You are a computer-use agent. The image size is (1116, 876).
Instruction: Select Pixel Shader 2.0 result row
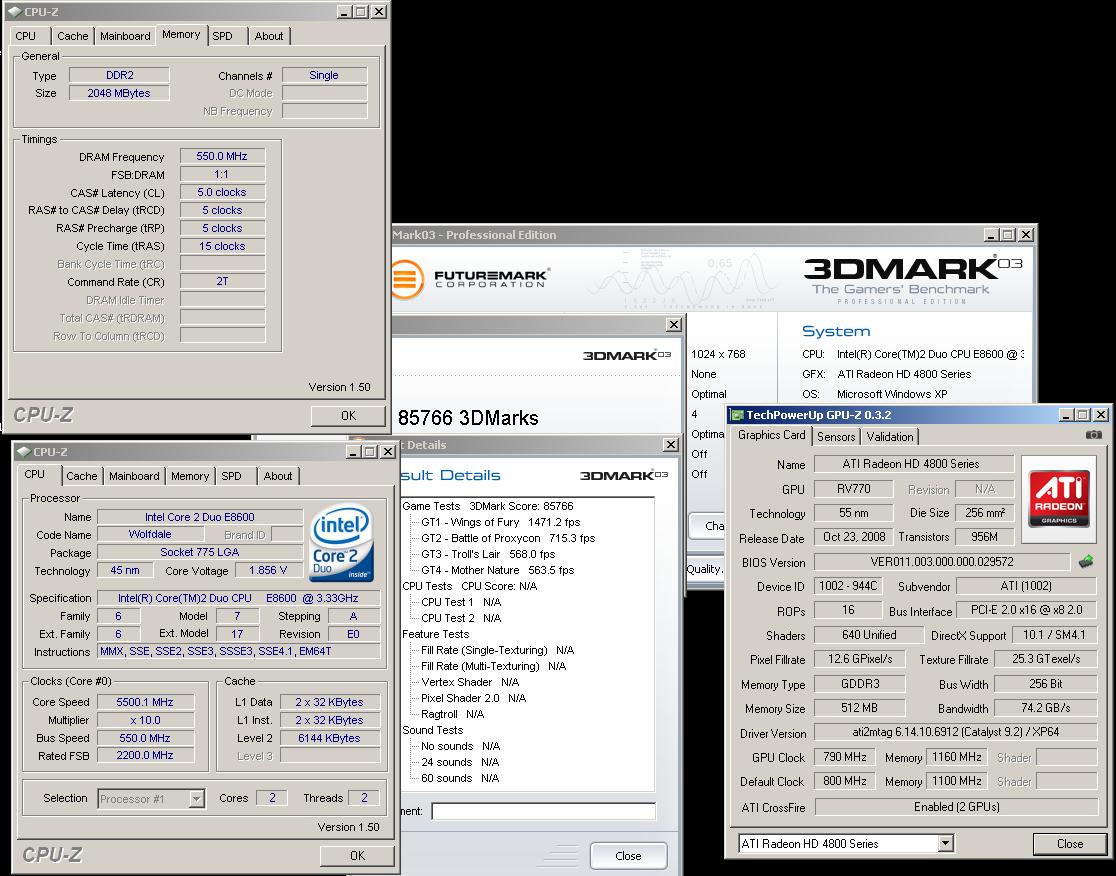[x=473, y=698]
